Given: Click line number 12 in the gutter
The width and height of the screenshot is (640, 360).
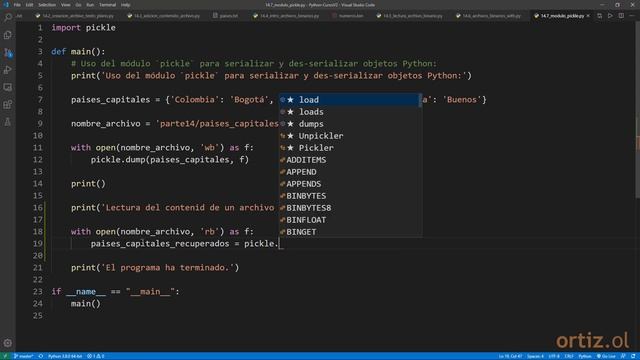Looking at the screenshot, I should coord(38,160).
